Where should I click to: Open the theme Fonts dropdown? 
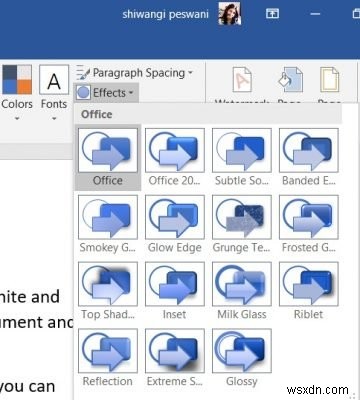click(x=54, y=93)
